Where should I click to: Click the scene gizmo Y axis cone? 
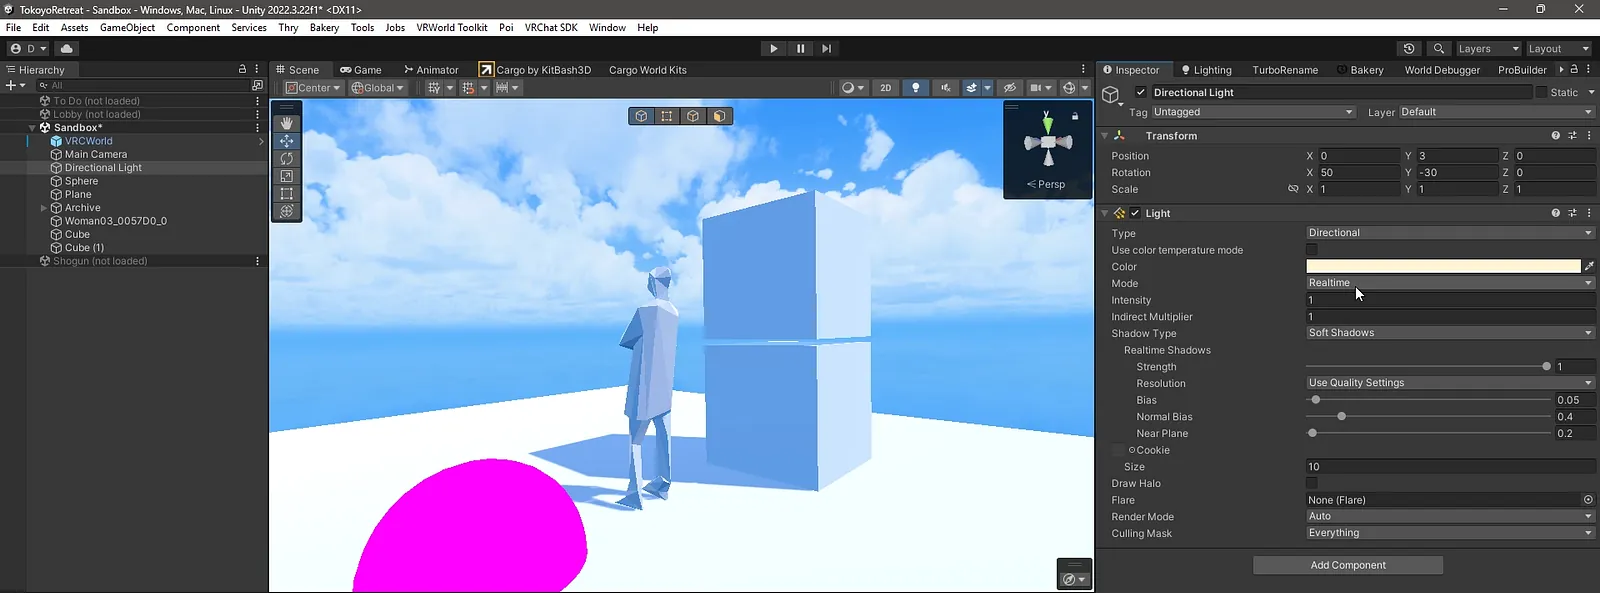(x=1047, y=124)
